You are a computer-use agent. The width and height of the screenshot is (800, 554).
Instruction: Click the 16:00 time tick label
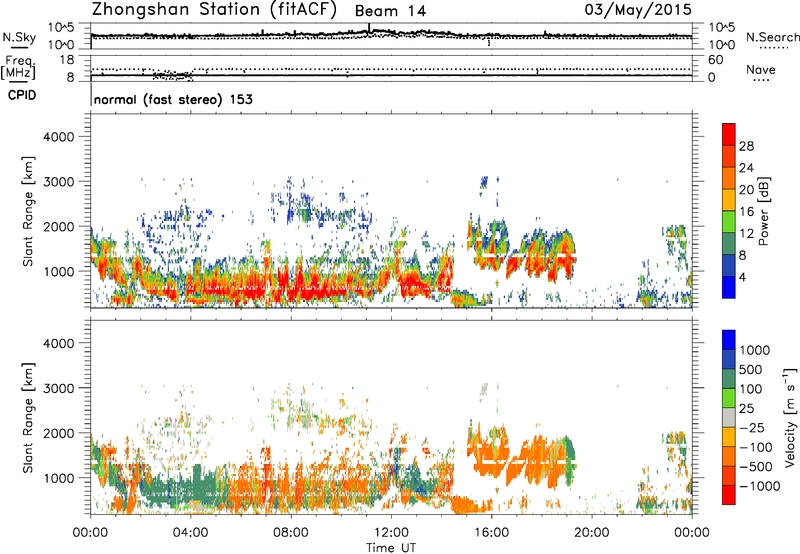491,533
